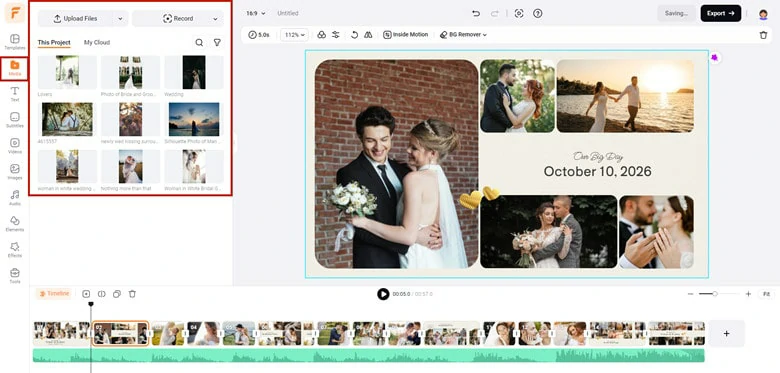780x373 pixels.
Task: Open the 112% zoom dropdown
Action: coord(294,35)
